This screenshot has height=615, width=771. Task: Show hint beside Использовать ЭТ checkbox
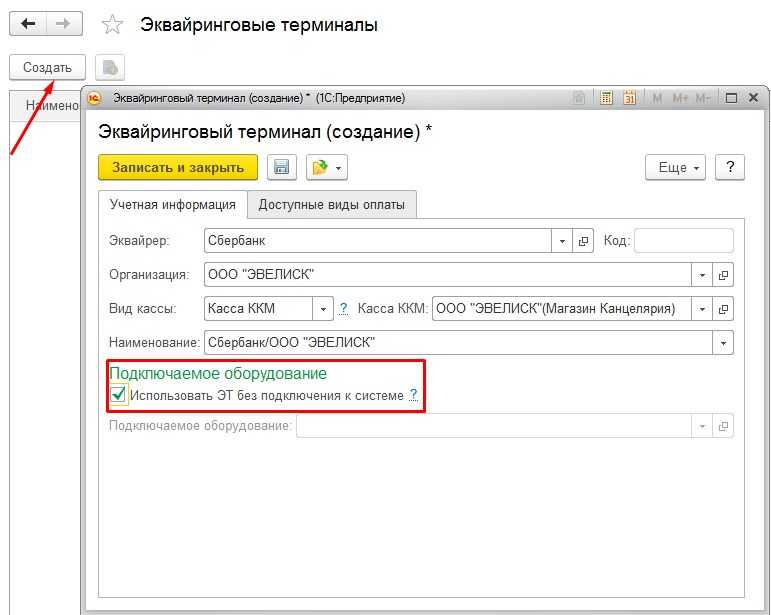414,395
